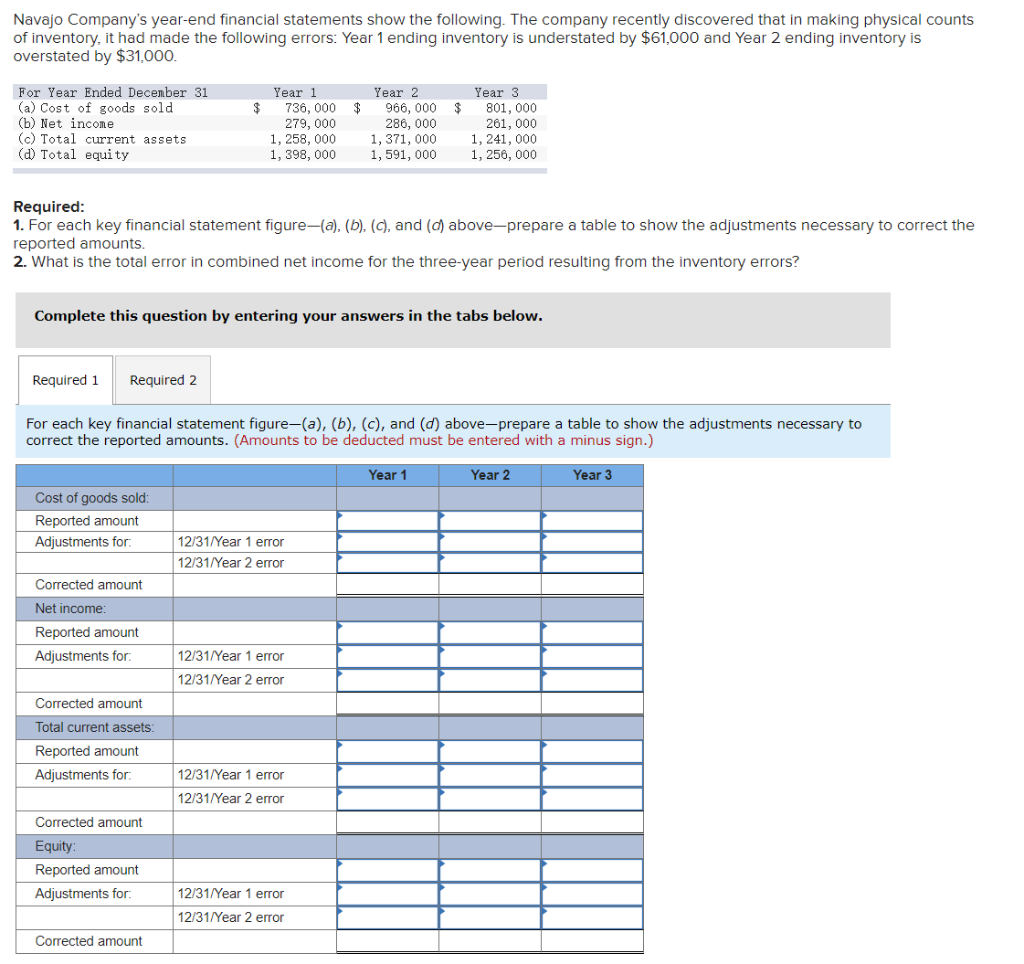This screenshot has height=964, width=1024.
Task: Select the Required 1 tab
Action: click(65, 380)
